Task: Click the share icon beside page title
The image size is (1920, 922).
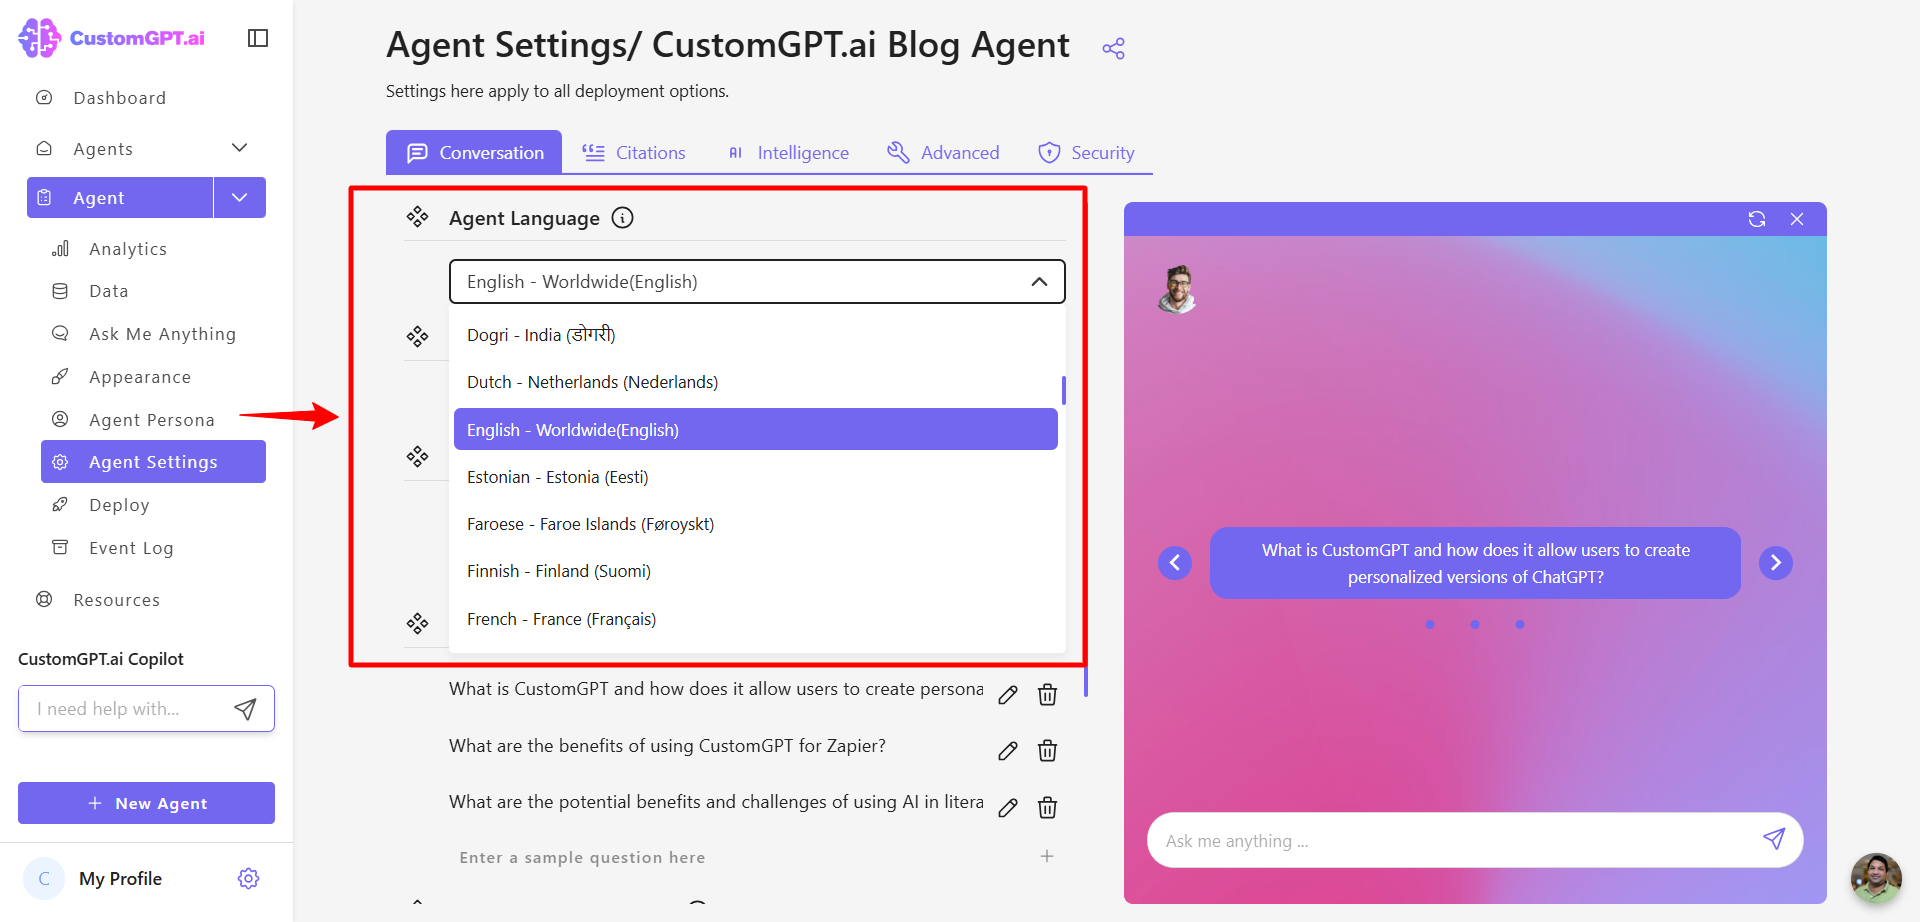Action: pyautogui.click(x=1113, y=48)
